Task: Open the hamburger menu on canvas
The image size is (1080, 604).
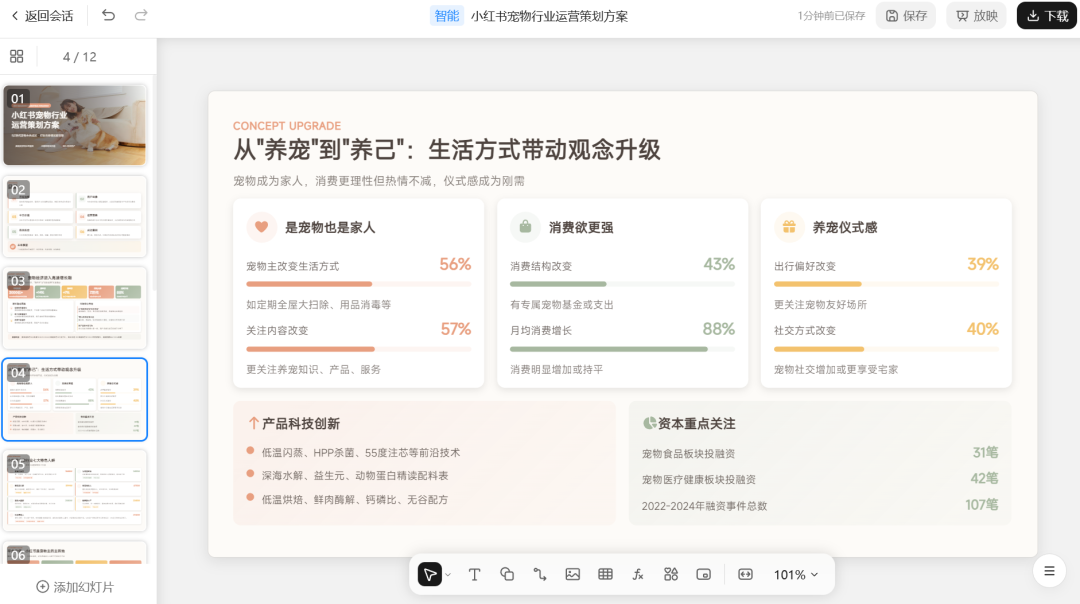Action: pyautogui.click(x=1049, y=571)
